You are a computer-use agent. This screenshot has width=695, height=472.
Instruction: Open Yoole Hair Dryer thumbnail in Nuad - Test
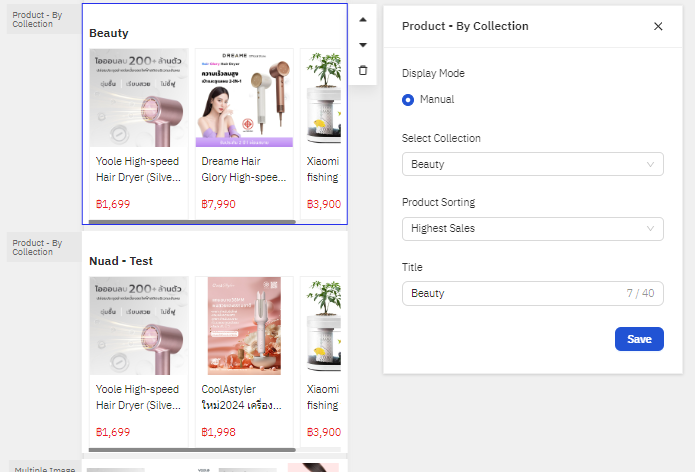coord(139,326)
